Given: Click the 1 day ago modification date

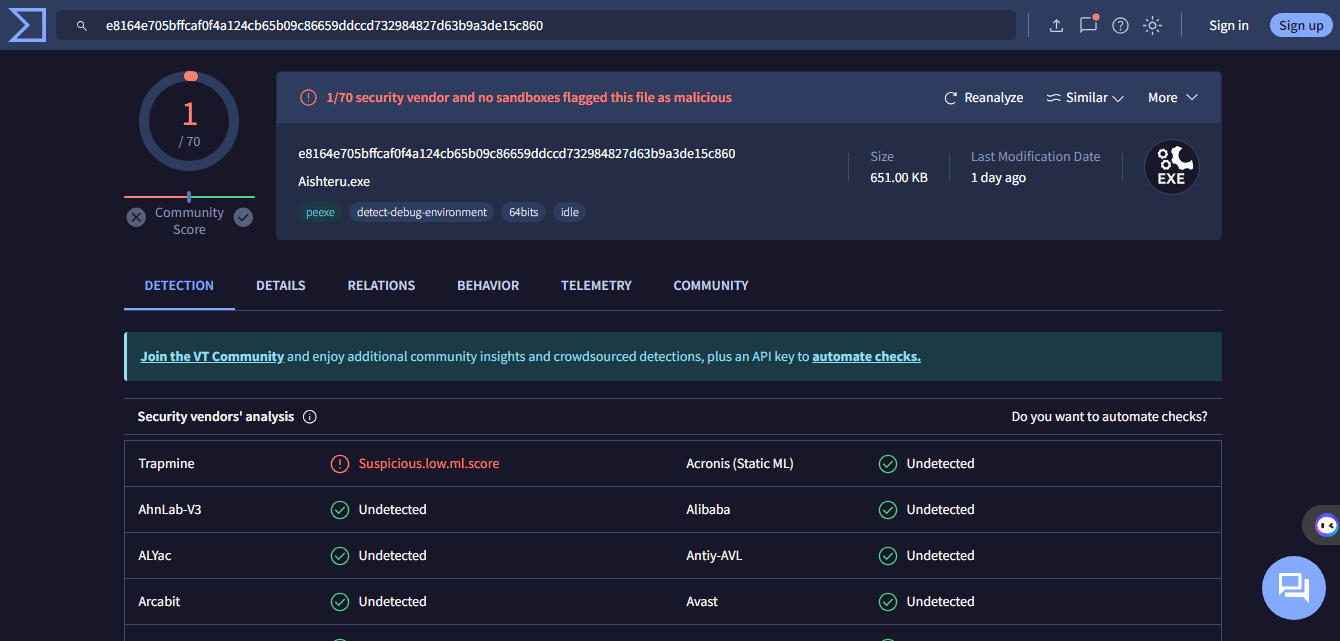Looking at the screenshot, I should point(998,178).
